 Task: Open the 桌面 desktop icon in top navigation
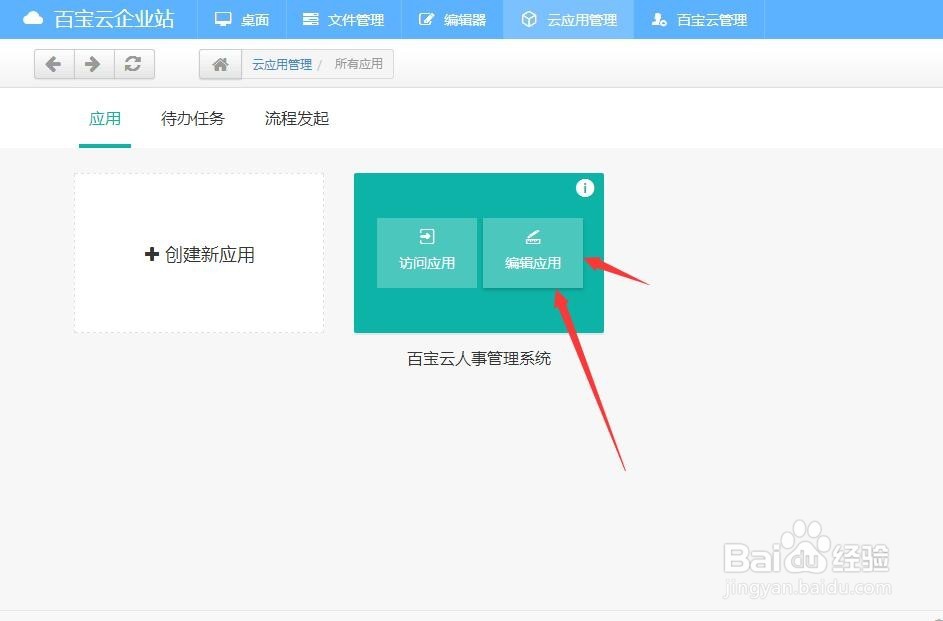(x=222, y=19)
